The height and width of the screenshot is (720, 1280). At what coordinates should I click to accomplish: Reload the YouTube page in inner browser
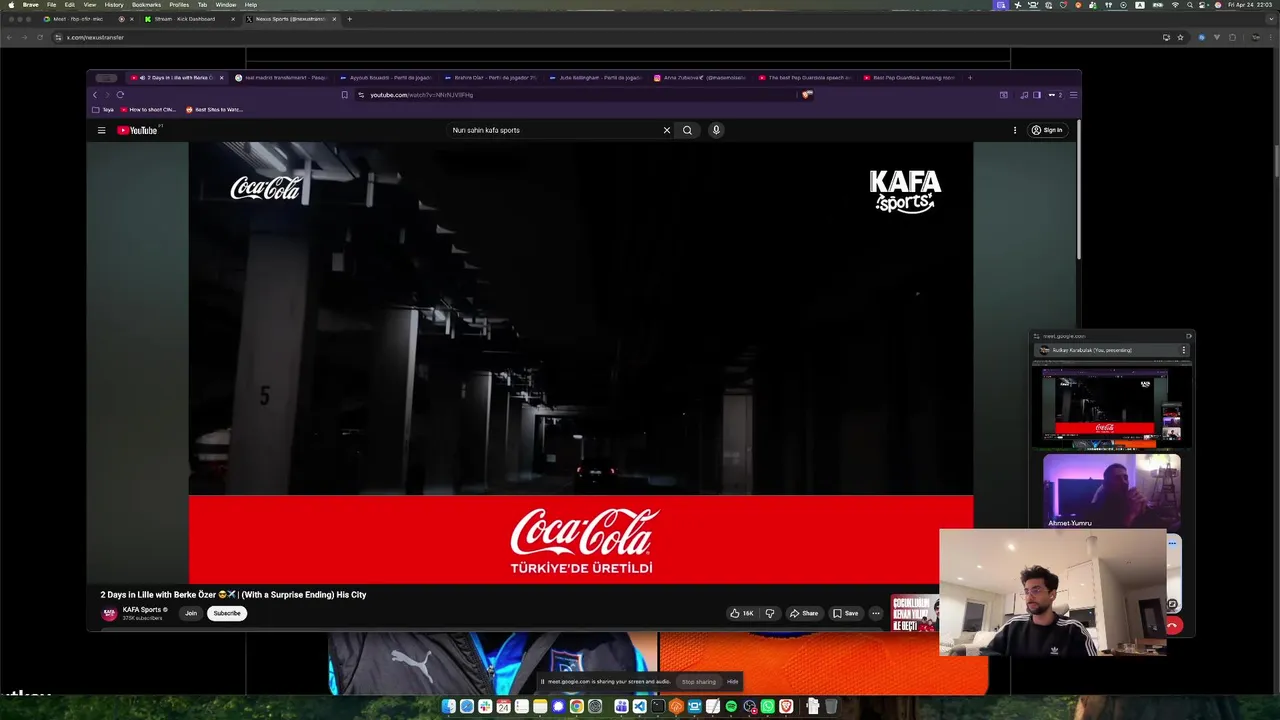point(120,95)
